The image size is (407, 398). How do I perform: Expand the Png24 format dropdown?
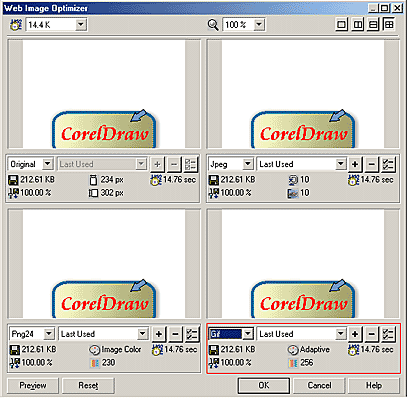[x=49, y=334]
